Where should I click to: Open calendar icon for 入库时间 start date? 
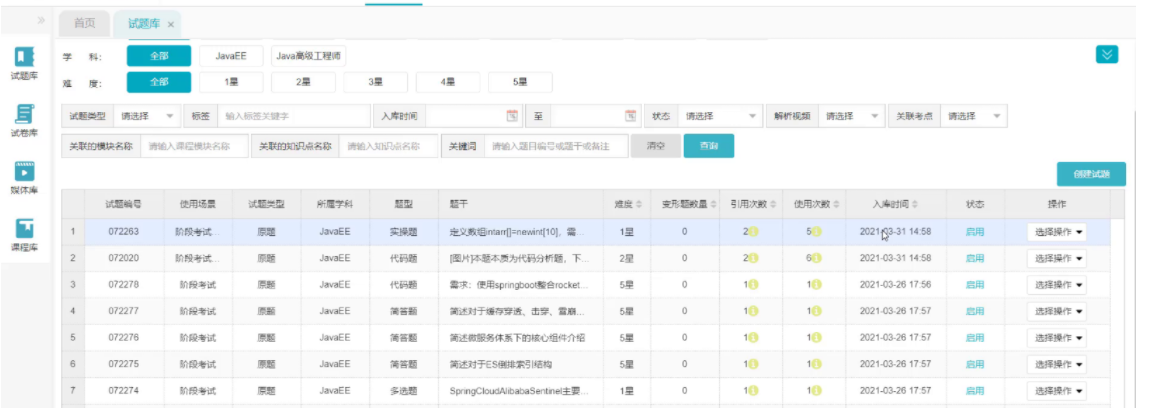tap(512, 116)
